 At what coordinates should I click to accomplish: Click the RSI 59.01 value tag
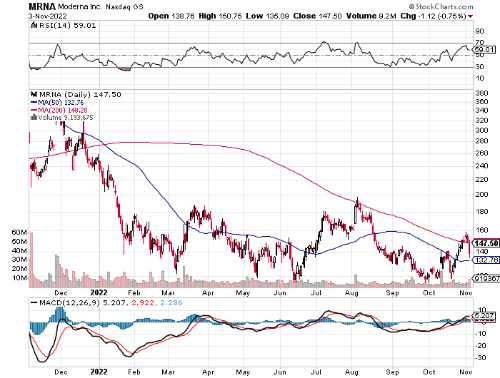[x=485, y=50]
